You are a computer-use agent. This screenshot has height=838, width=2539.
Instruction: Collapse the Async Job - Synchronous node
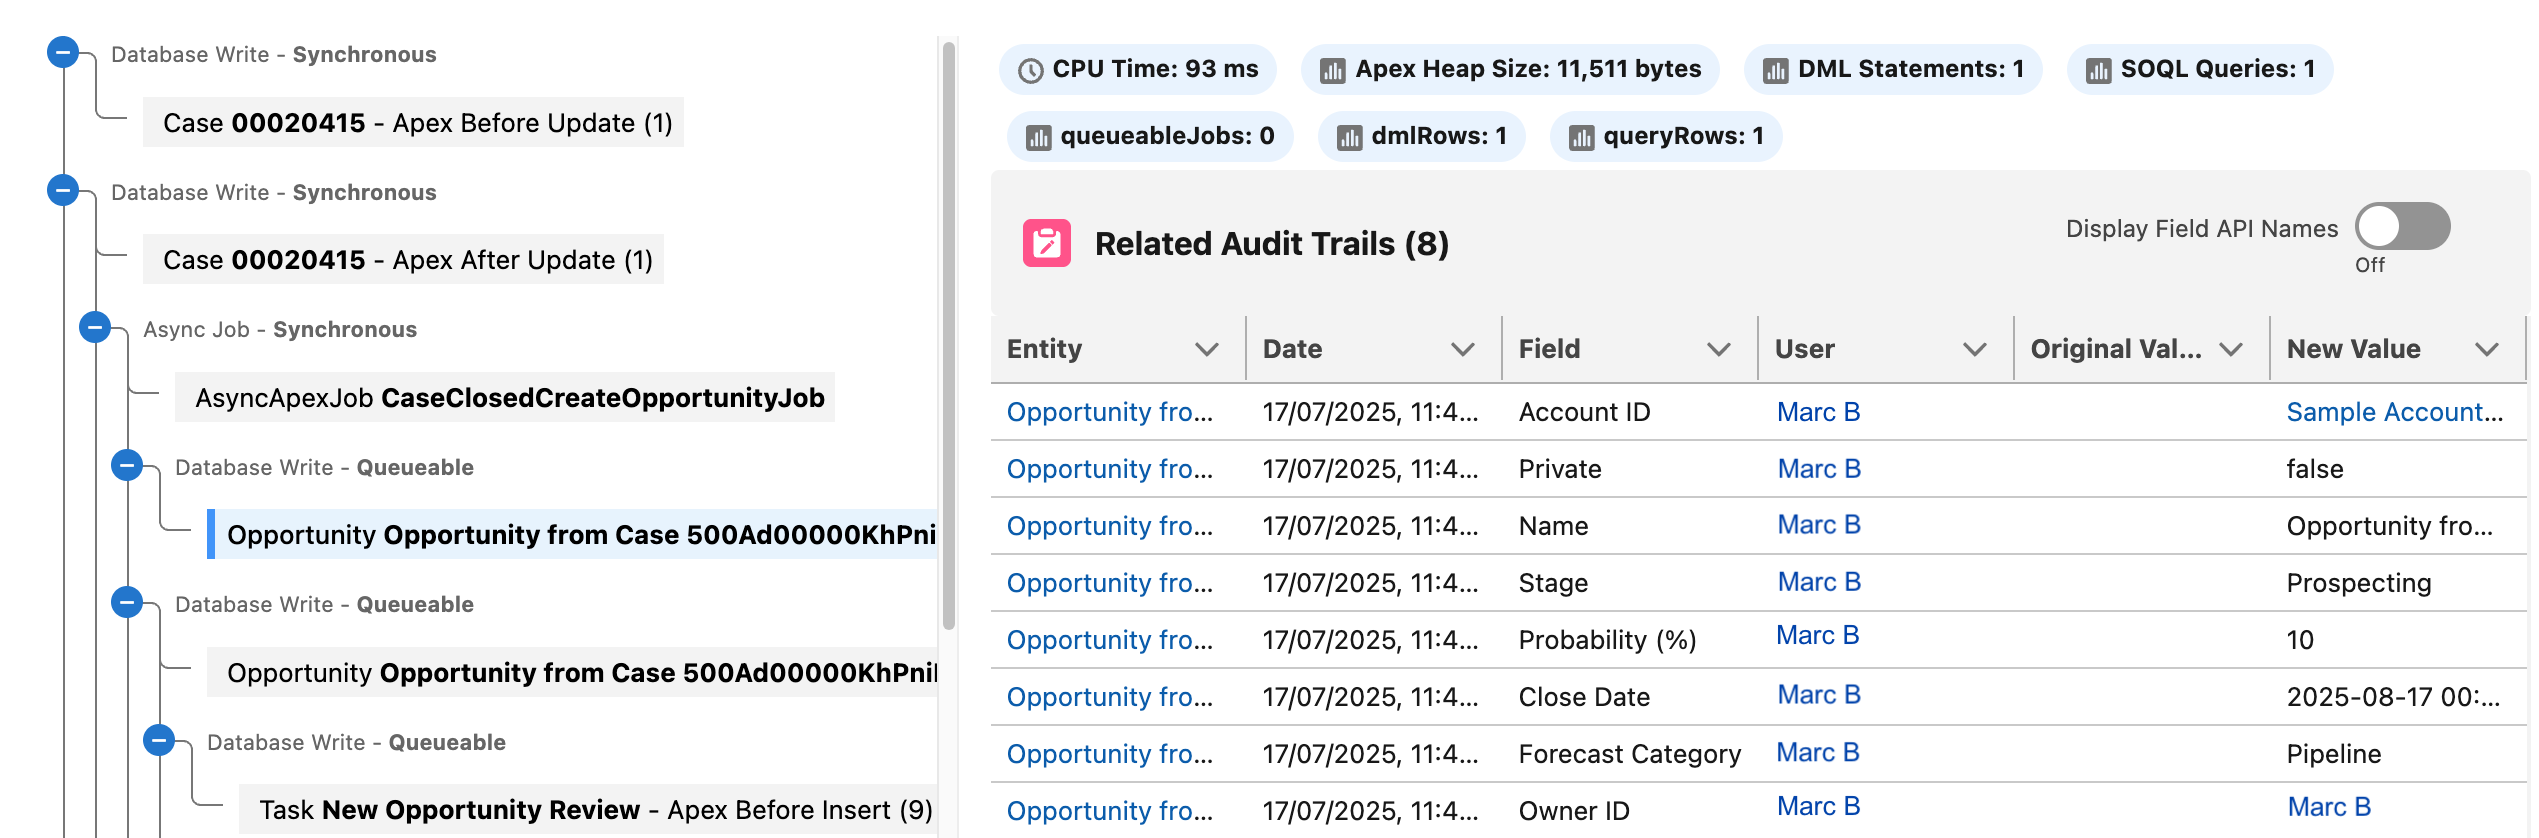[x=95, y=327]
